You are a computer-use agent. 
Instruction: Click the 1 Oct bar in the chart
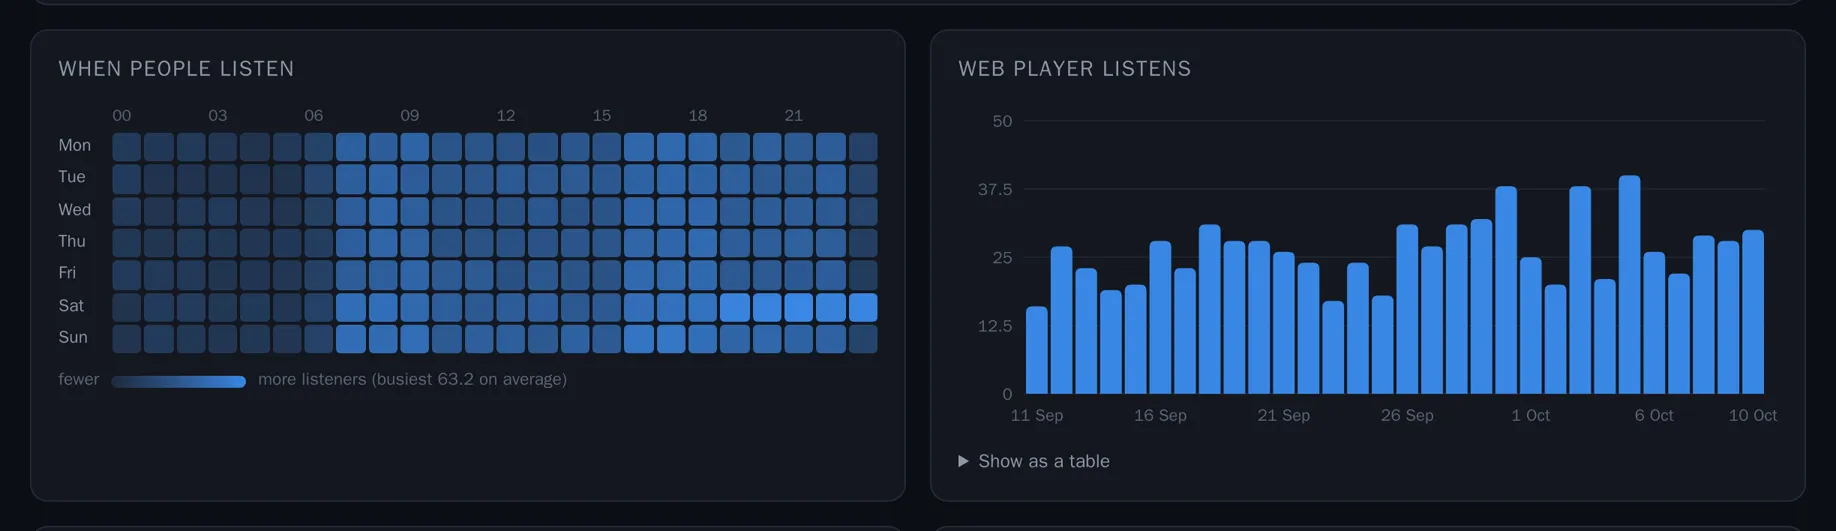(1531, 326)
